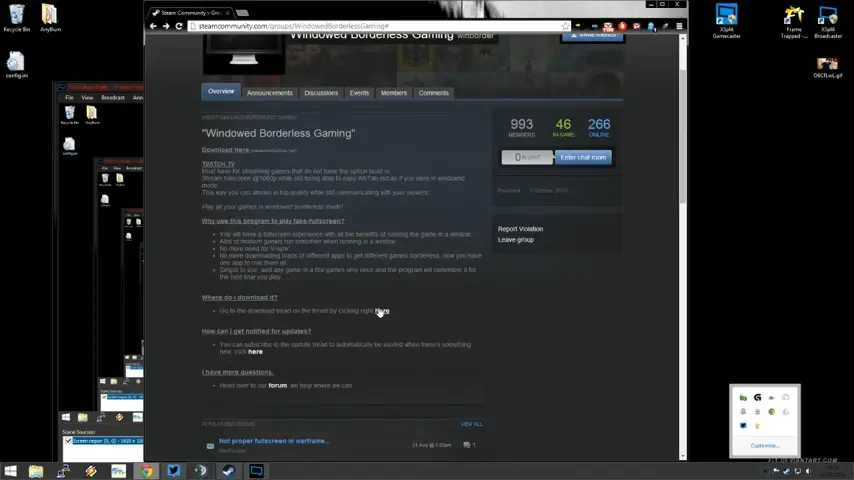
Task: Open Recycle Bin on the desktop
Action: pyautogui.click(x=16, y=18)
